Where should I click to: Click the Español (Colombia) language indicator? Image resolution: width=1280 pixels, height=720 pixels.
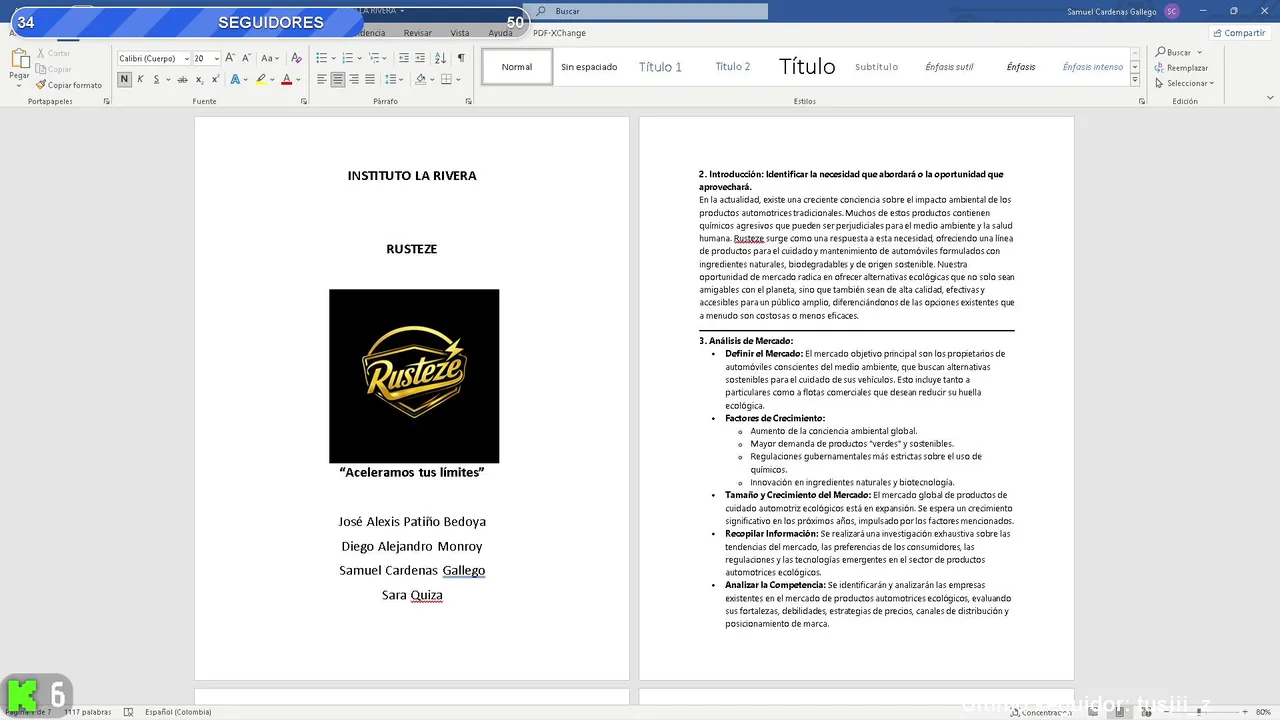pyautogui.click(x=178, y=712)
